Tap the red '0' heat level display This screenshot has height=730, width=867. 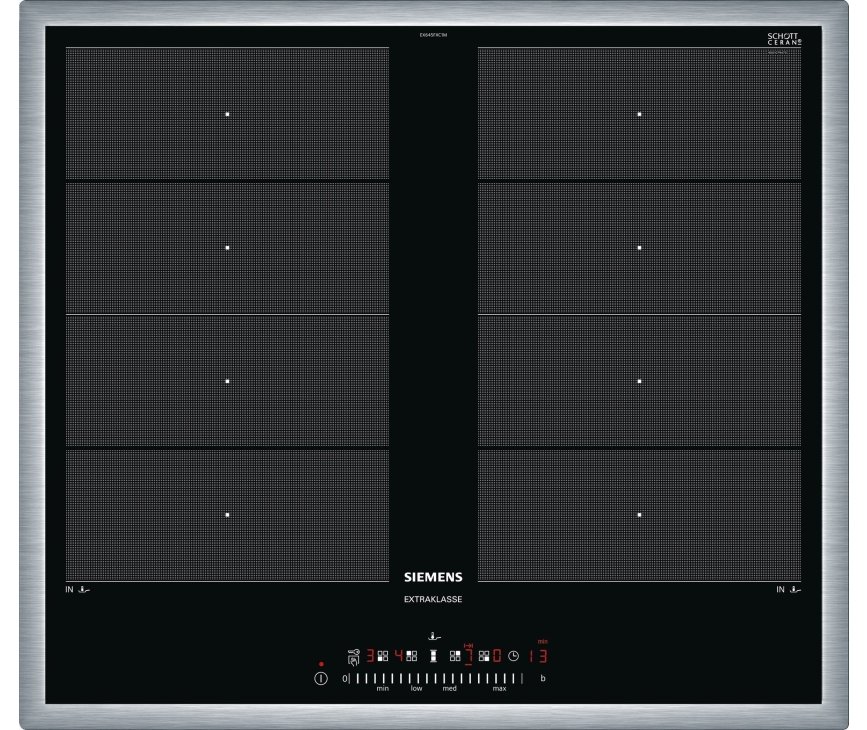[497, 656]
